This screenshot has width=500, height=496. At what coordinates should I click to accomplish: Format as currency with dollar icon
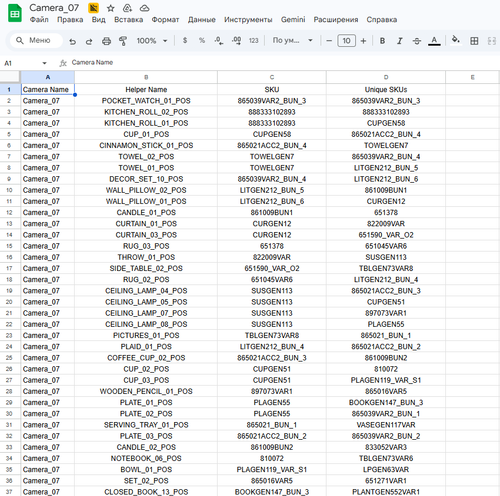pos(185,41)
